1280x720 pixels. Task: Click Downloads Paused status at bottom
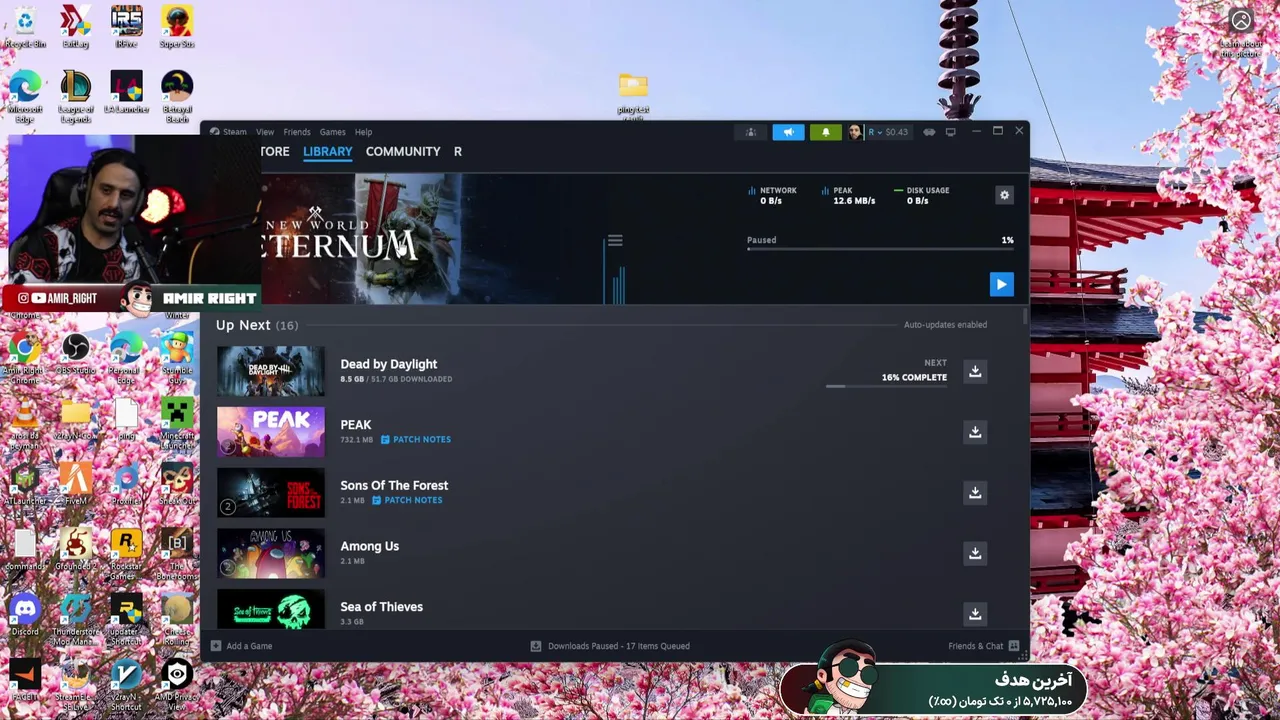click(x=610, y=646)
